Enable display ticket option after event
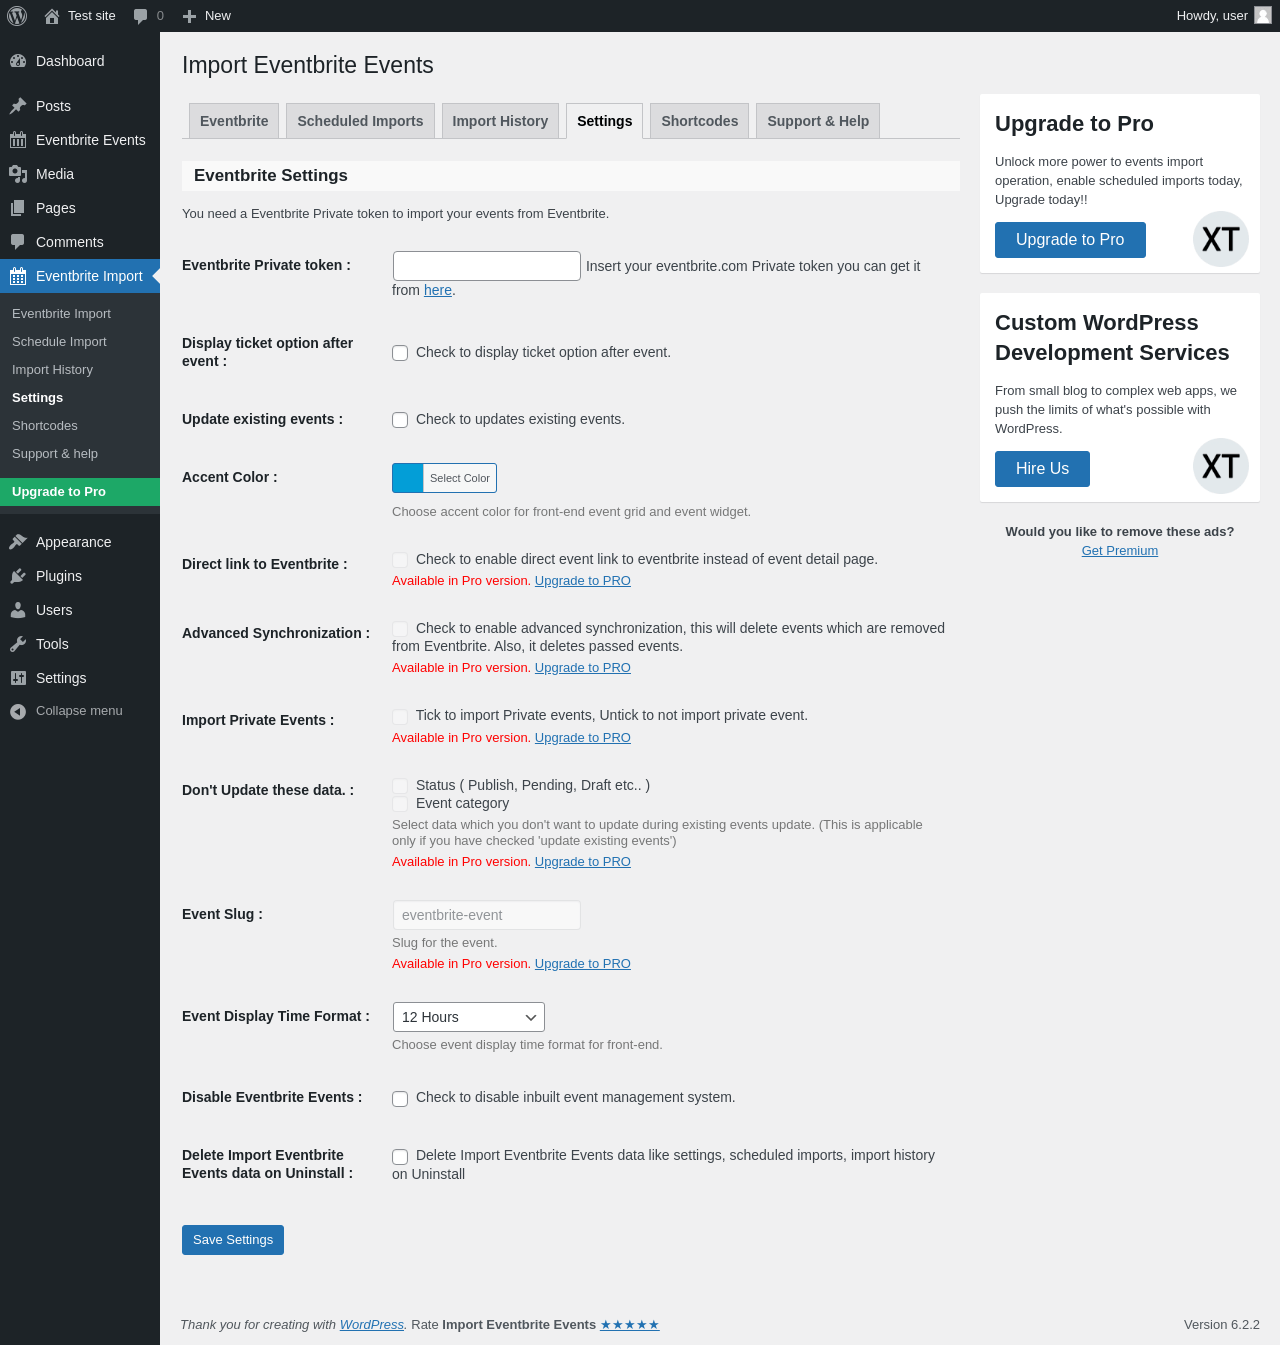The width and height of the screenshot is (1280, 1345). [400, 353]
